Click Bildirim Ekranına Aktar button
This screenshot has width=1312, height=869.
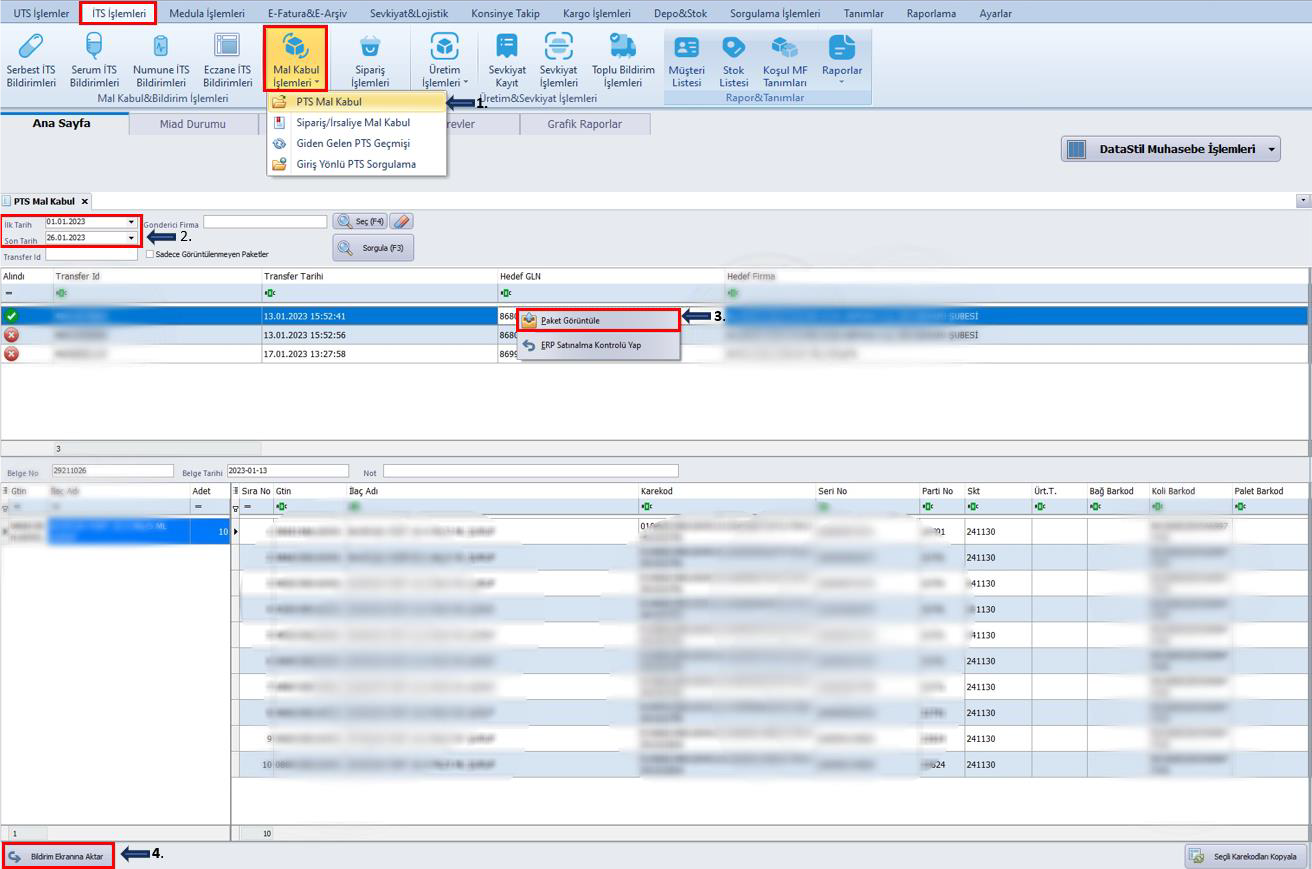tap(58, 856)
